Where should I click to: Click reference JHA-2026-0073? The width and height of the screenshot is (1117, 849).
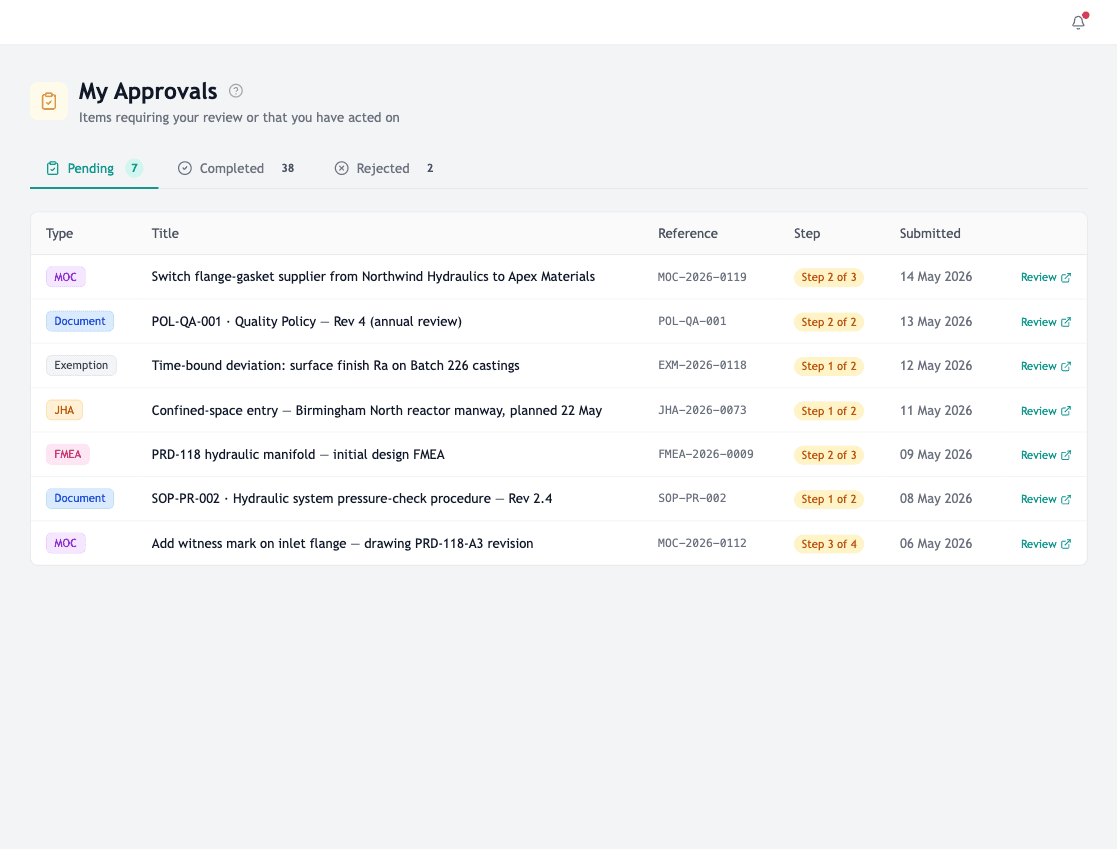(x=702, y=410)
